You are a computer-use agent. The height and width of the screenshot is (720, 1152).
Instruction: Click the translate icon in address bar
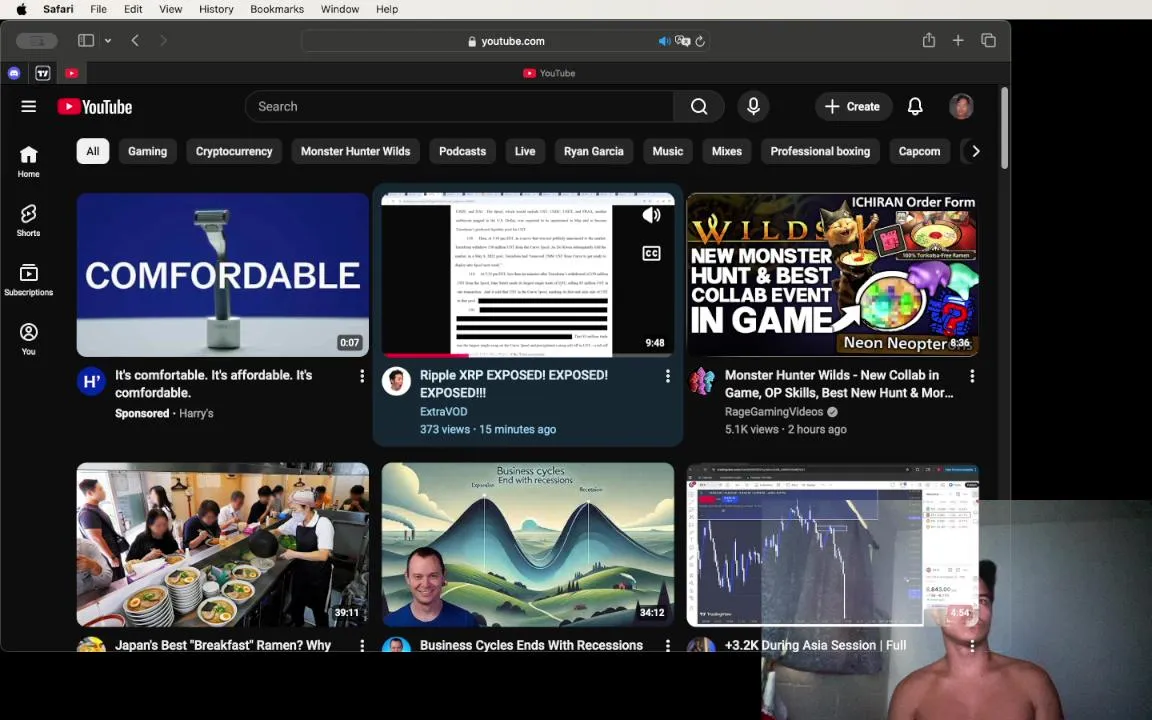click(x=683, y=41)
